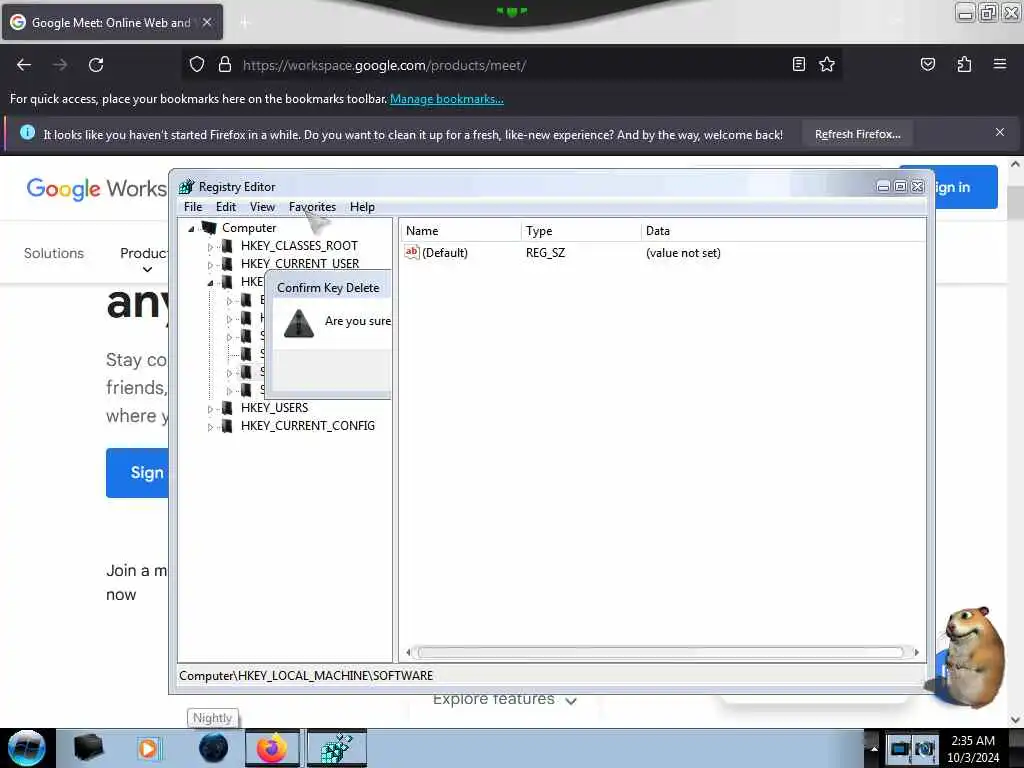Click the padlock site info icon
Viewport: 1024px width, 768px height.
[x=225, y=65]
